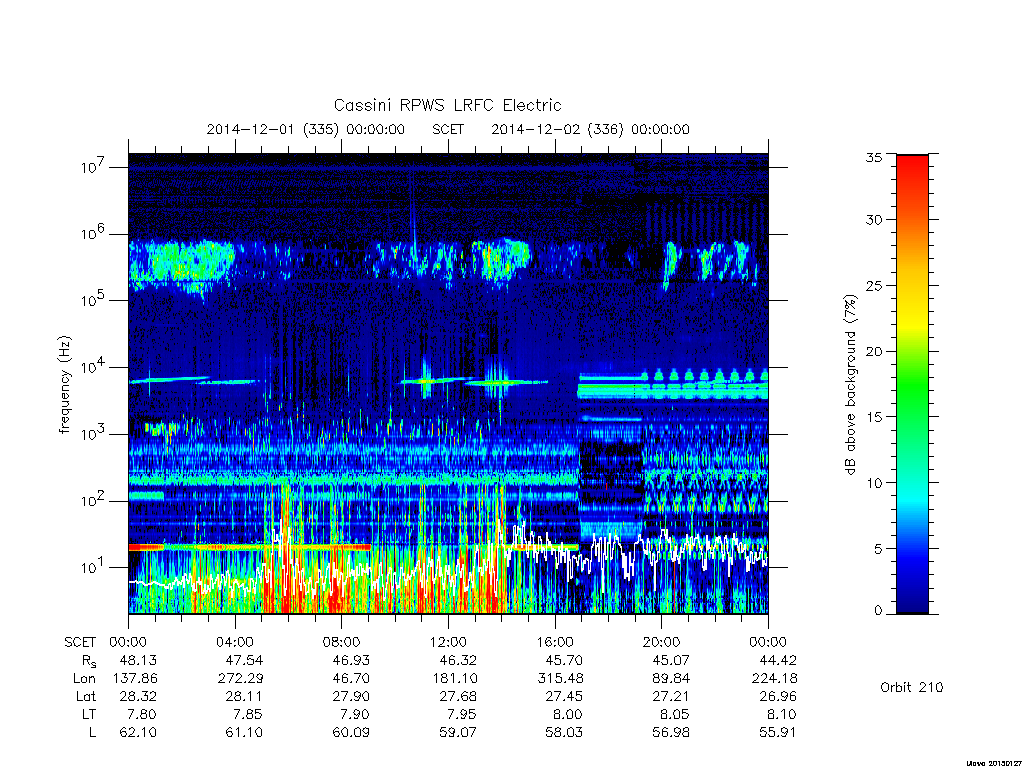The width and height of the screenshot is (1024, 768).
Task: Click the color bar value '35'
Action: pos(874,157)
